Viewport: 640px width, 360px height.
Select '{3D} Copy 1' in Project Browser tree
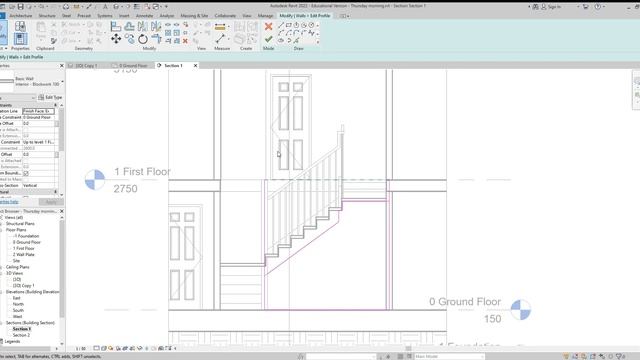[x=24, y=286]
